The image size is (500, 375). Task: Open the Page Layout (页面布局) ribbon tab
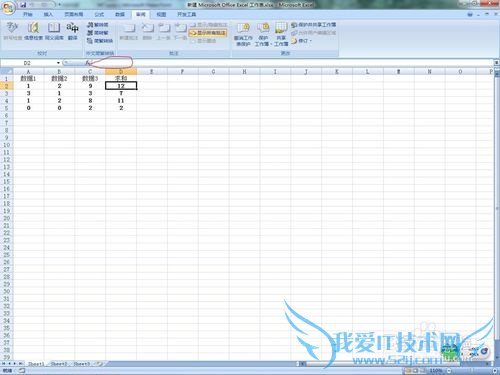coord(74,14)
